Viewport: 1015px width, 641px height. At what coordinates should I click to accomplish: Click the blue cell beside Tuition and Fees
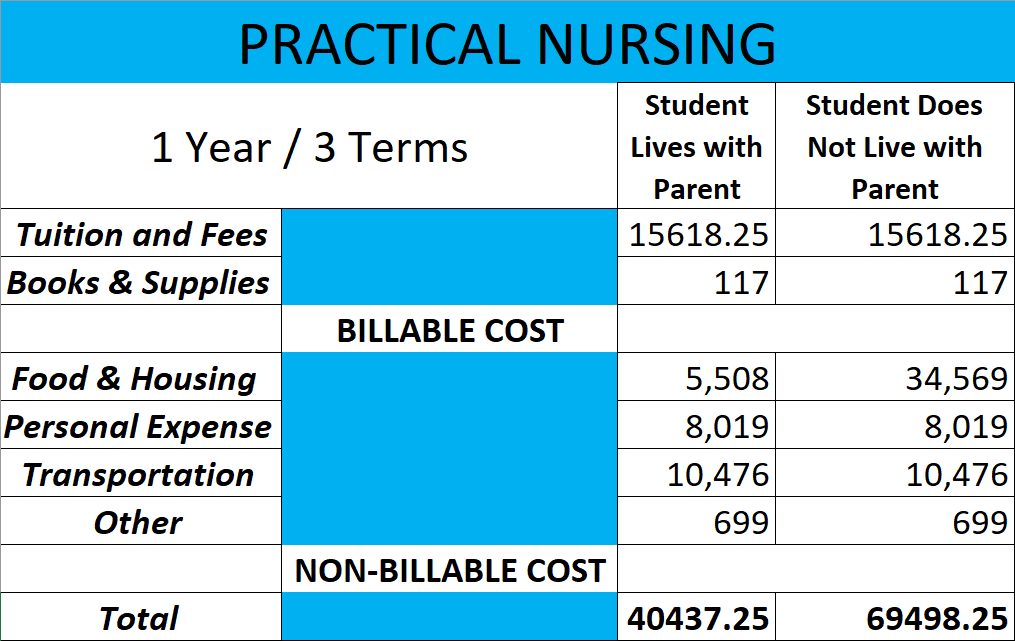(x=450, y=233)
